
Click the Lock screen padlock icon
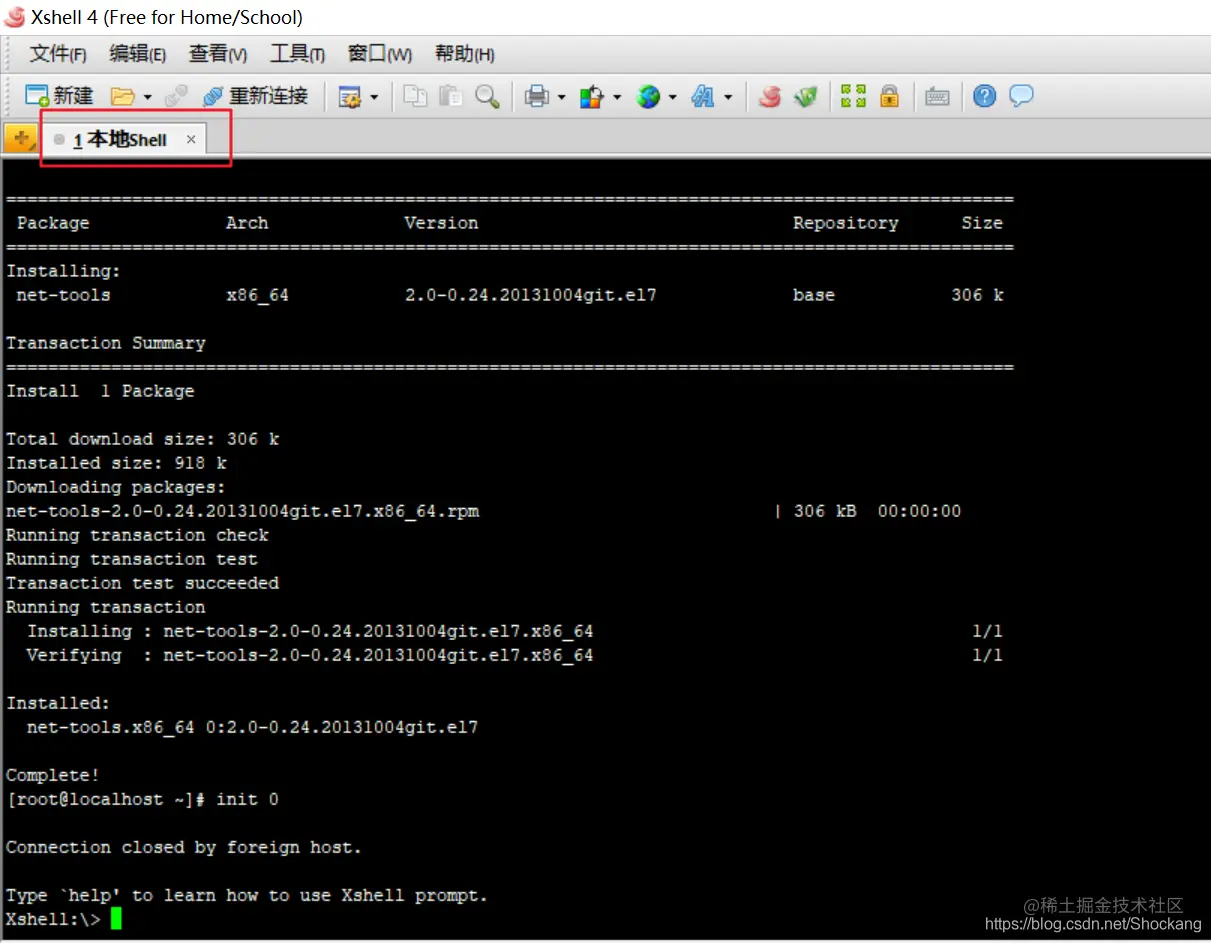(x=888, y=96)
